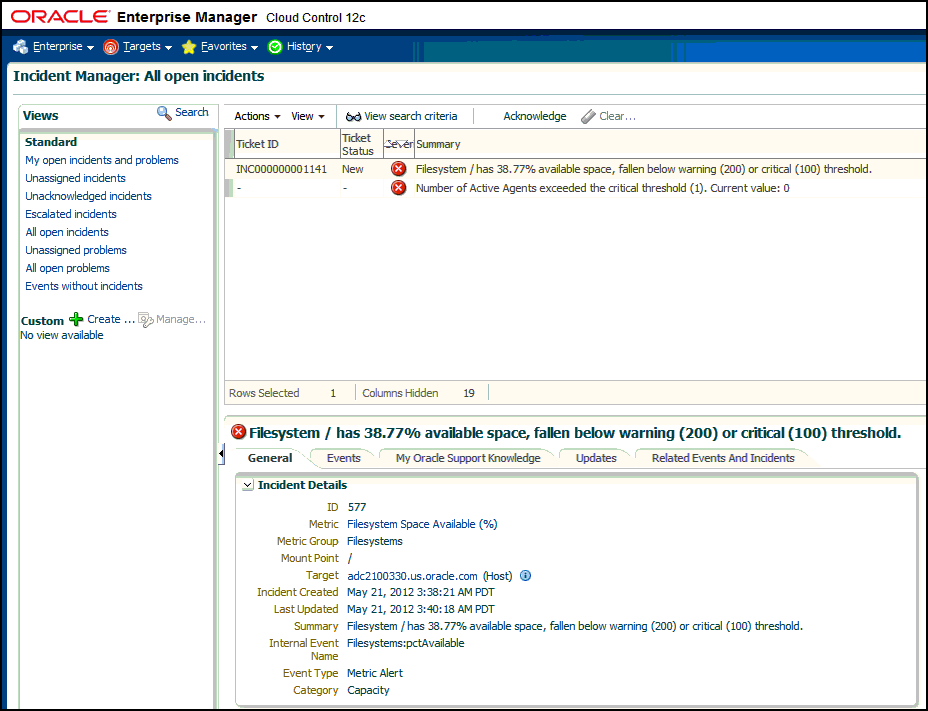Screen dimensions: 928x711
Task: Click the green plus Create icon
Action: coord(76,320)
